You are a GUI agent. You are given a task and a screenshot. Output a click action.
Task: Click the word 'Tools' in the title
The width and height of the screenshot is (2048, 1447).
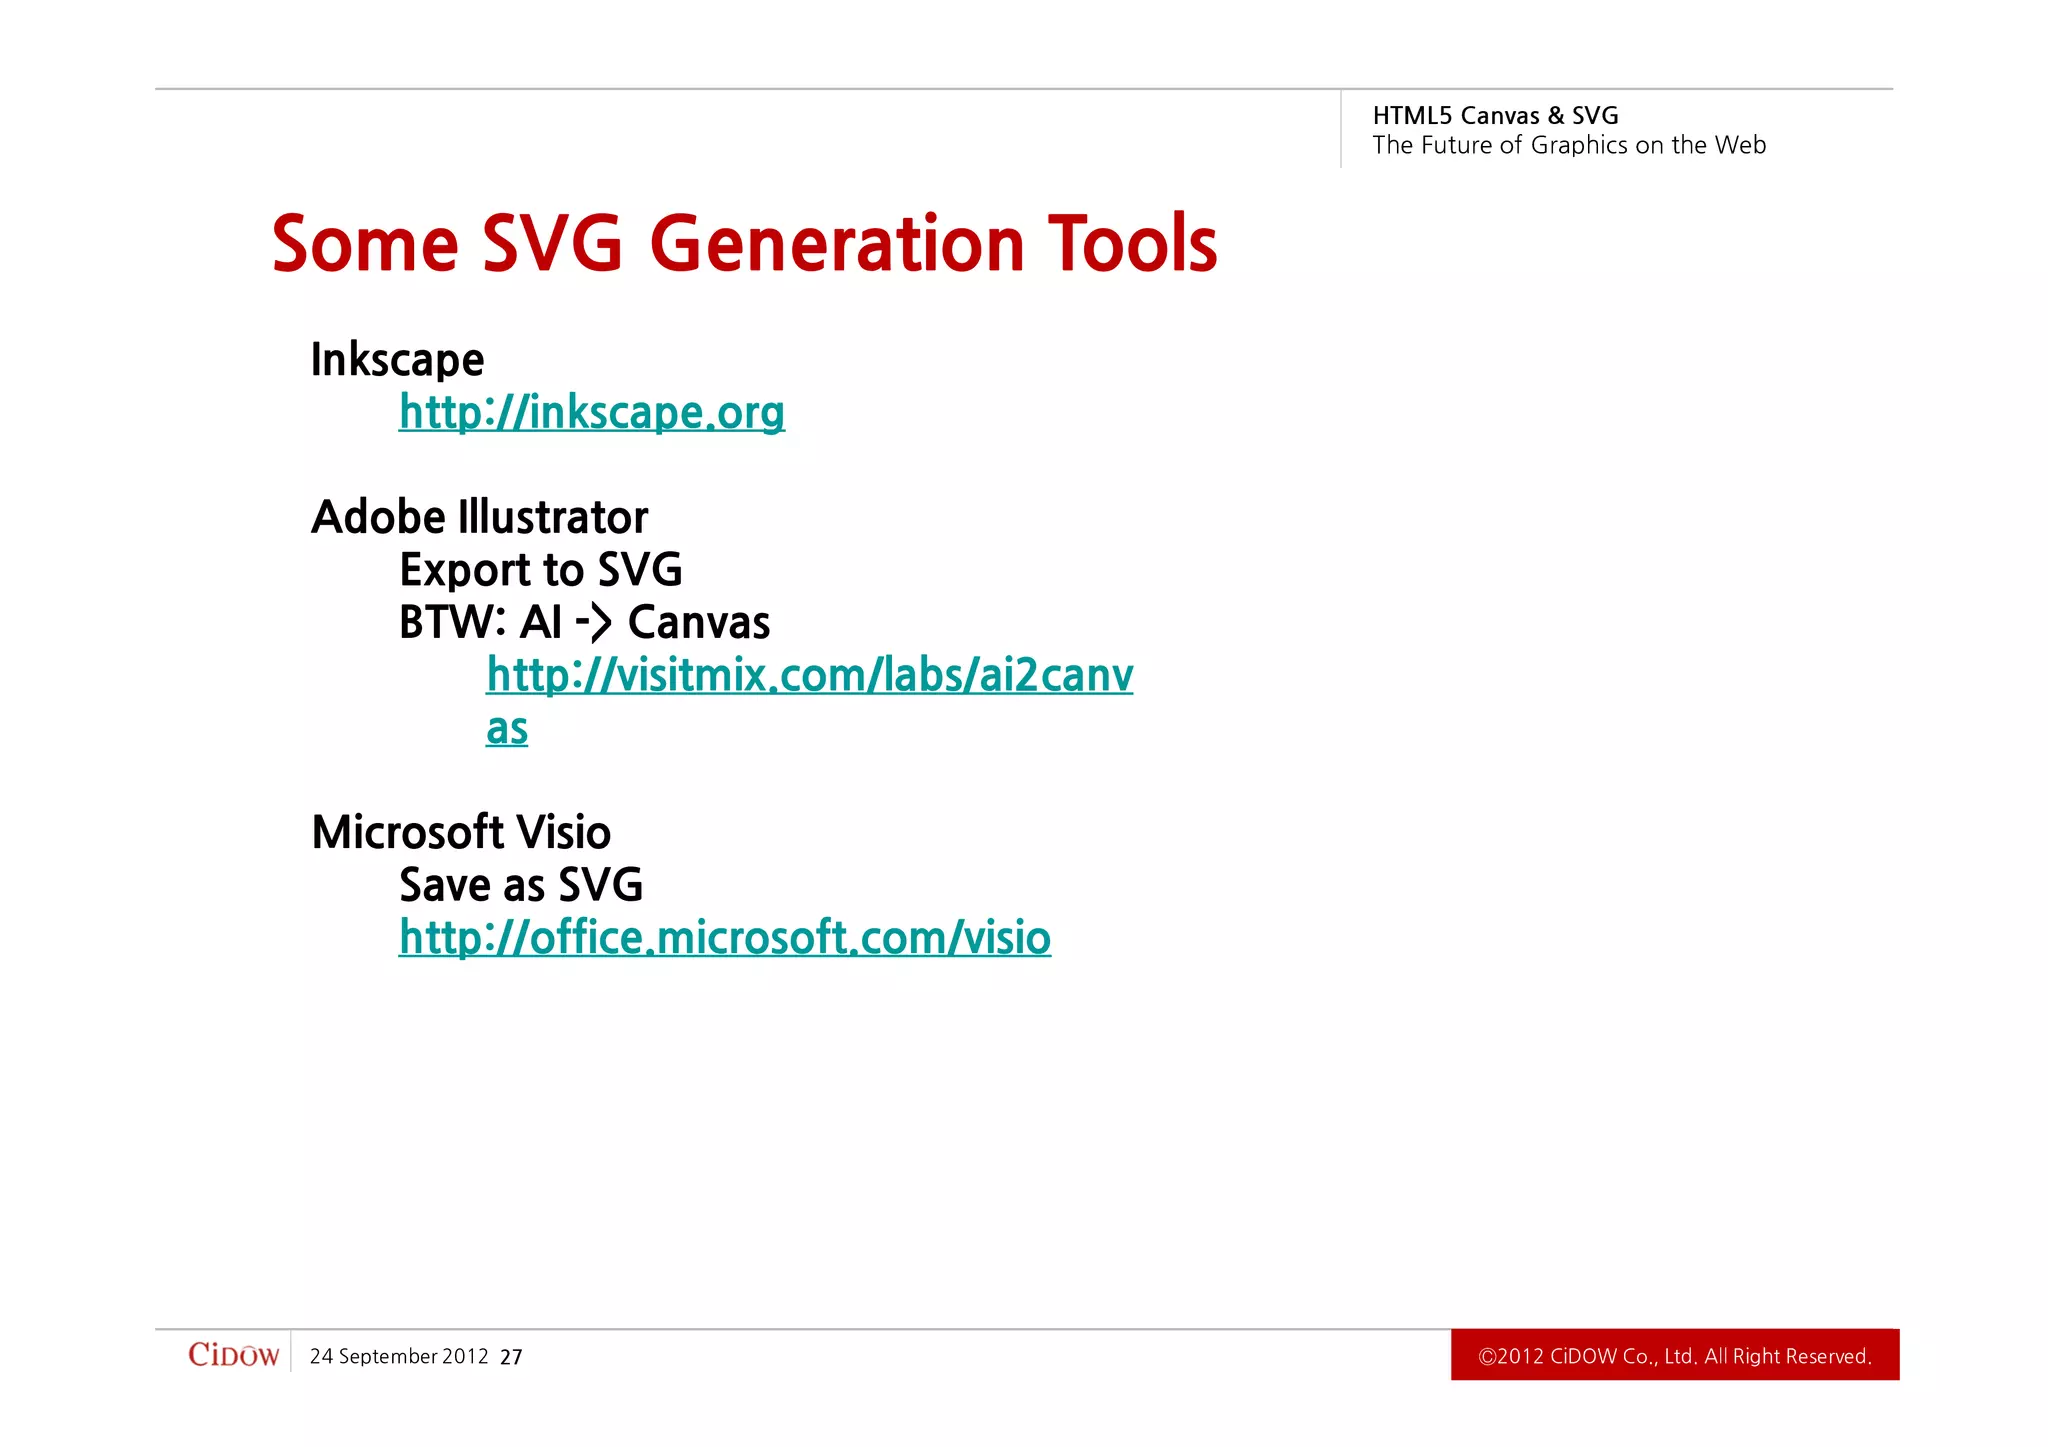pos(1132,244)
